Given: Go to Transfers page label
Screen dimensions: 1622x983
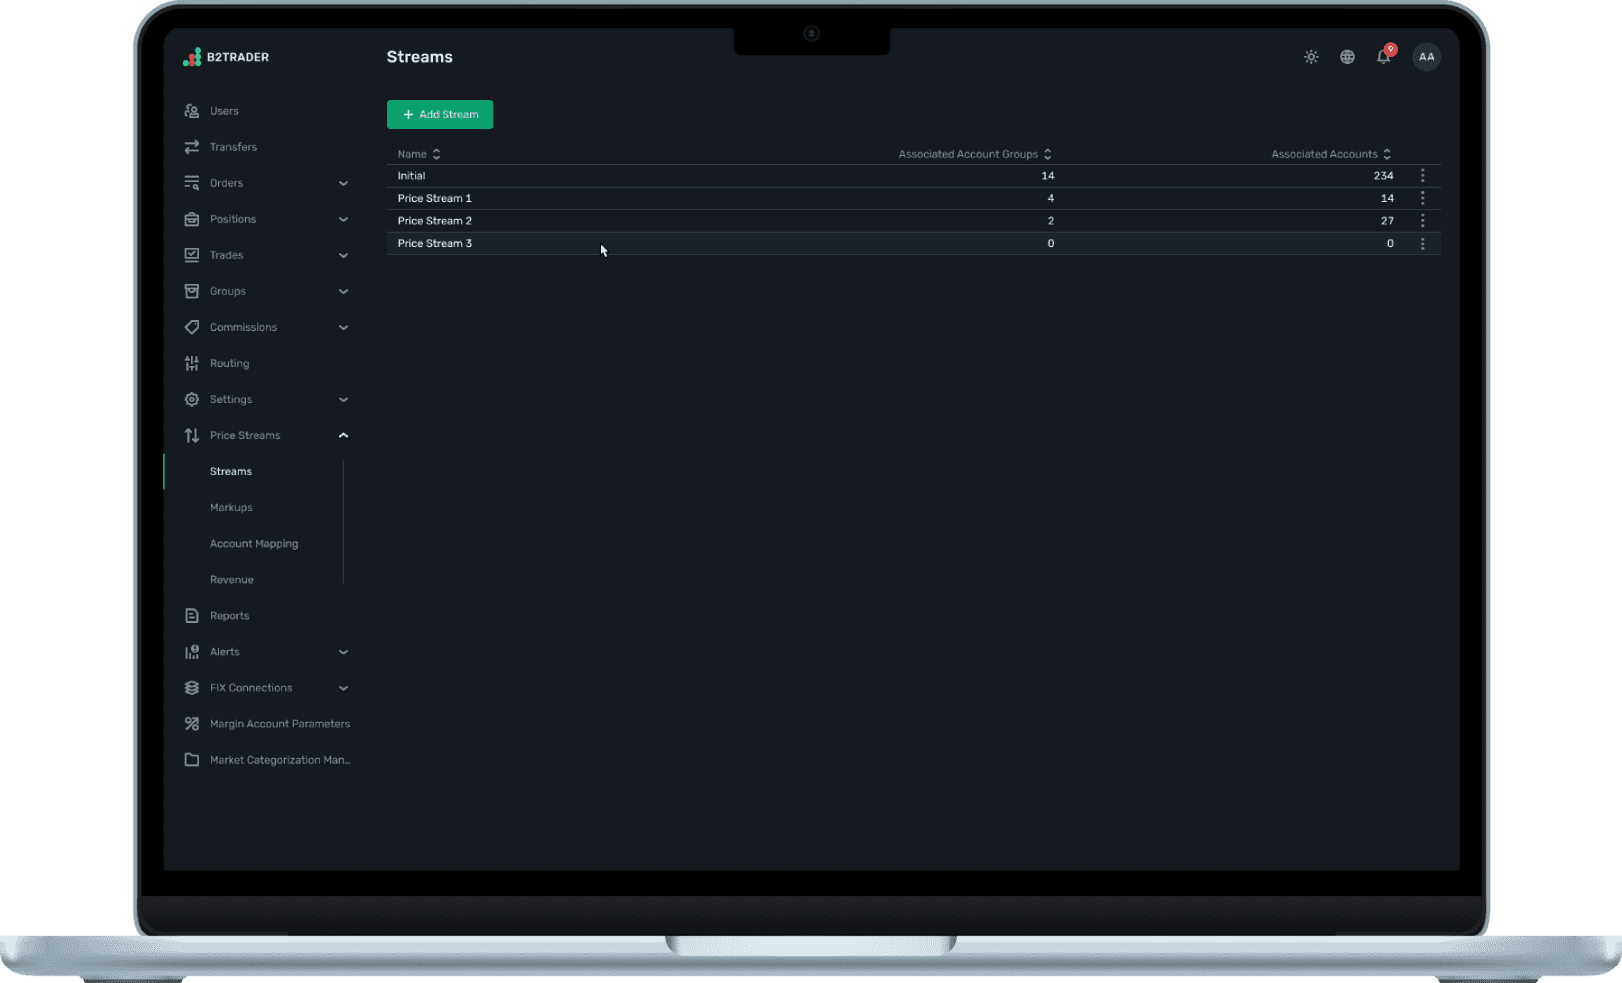Looking at the screenshot, I should [x=233, y=147].
